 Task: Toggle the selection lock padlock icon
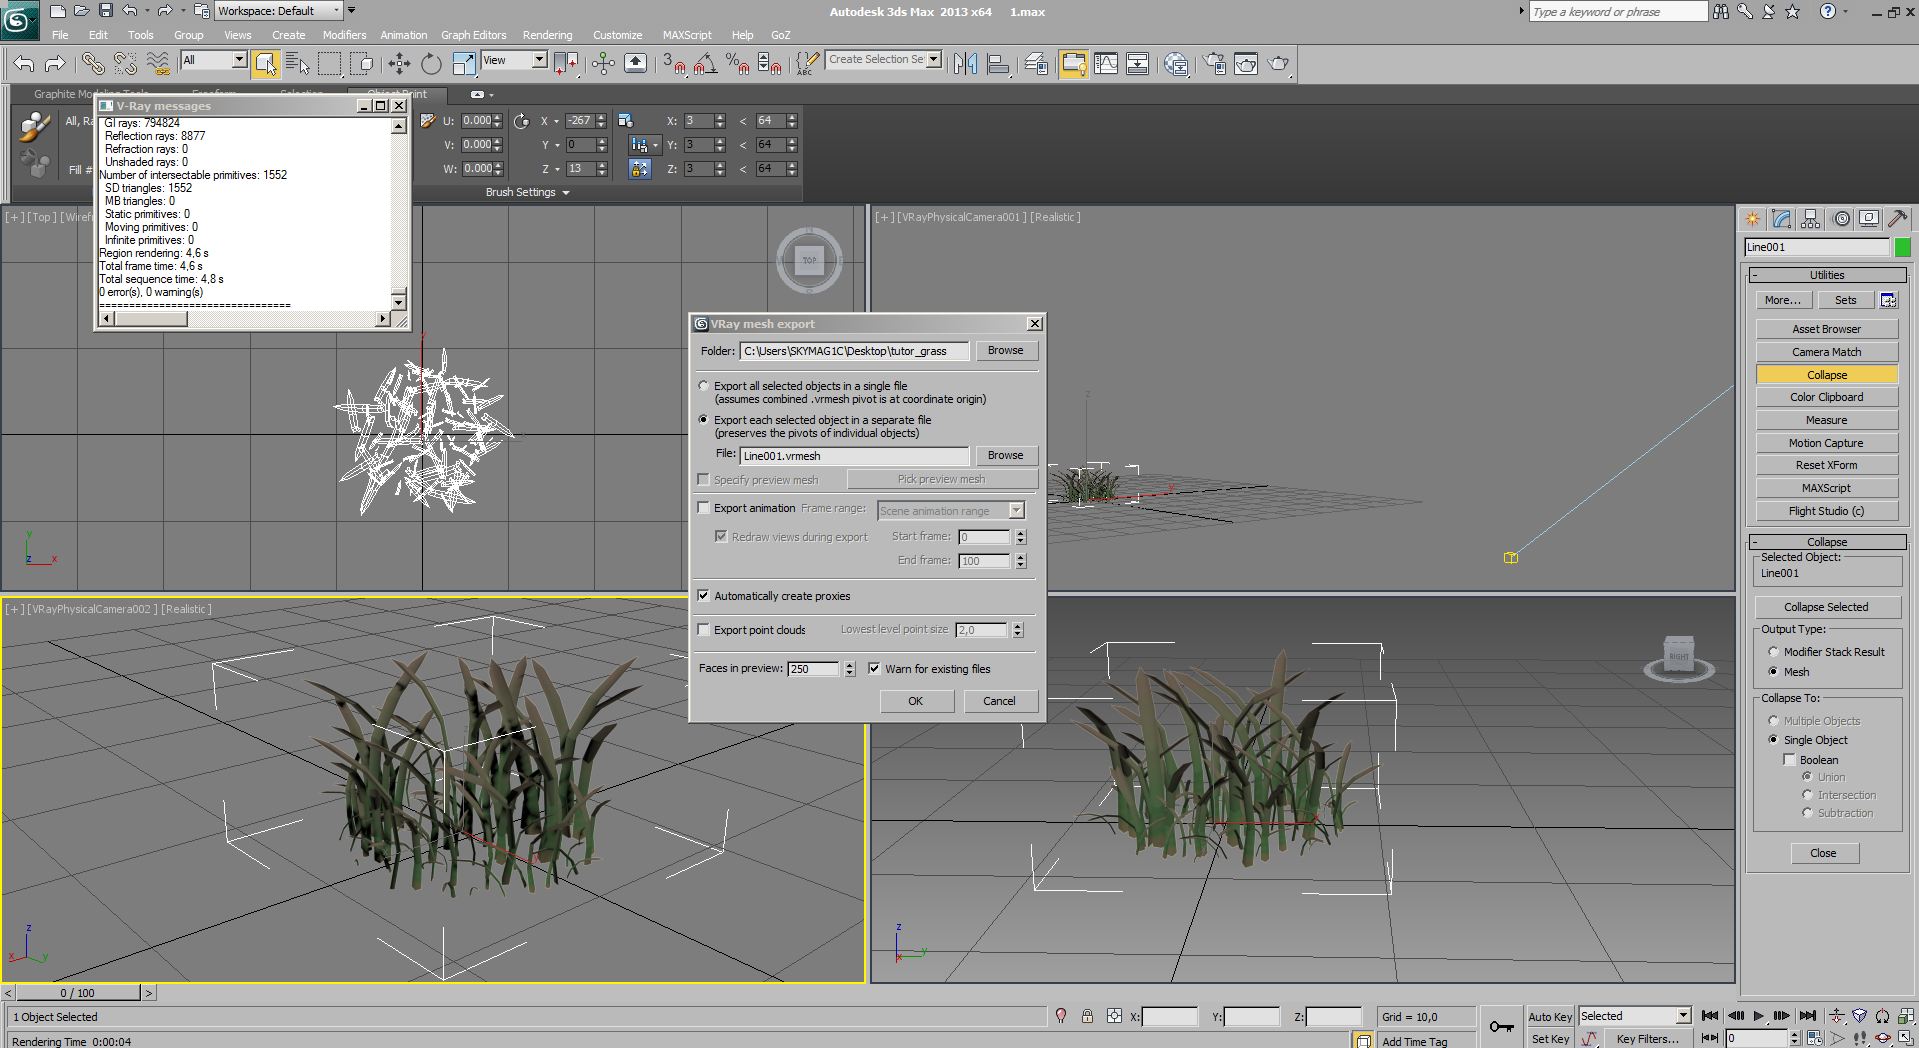tap(1087, 1016)
